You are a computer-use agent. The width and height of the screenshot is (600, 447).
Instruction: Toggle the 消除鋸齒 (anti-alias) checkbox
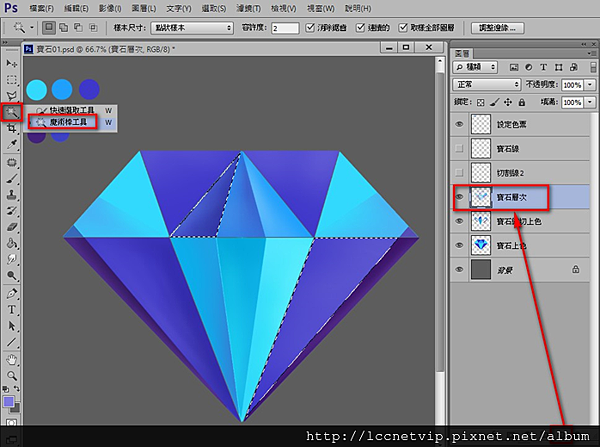pyautogui.click(x=311, y=27)
